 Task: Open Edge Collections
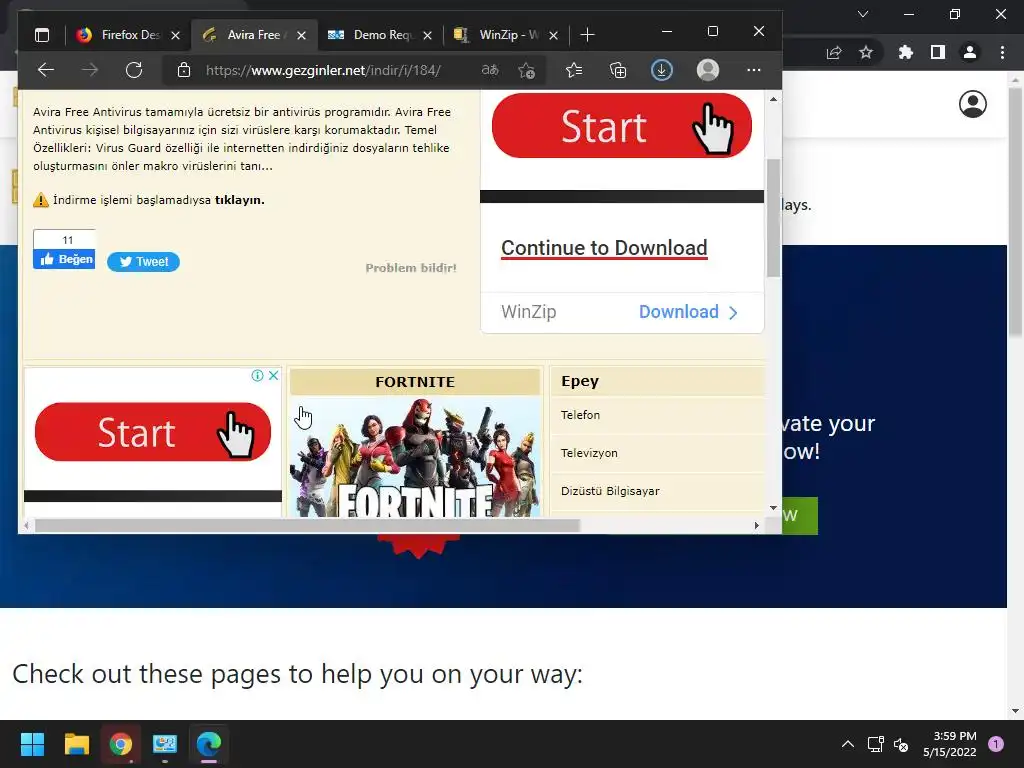point(618,70)
